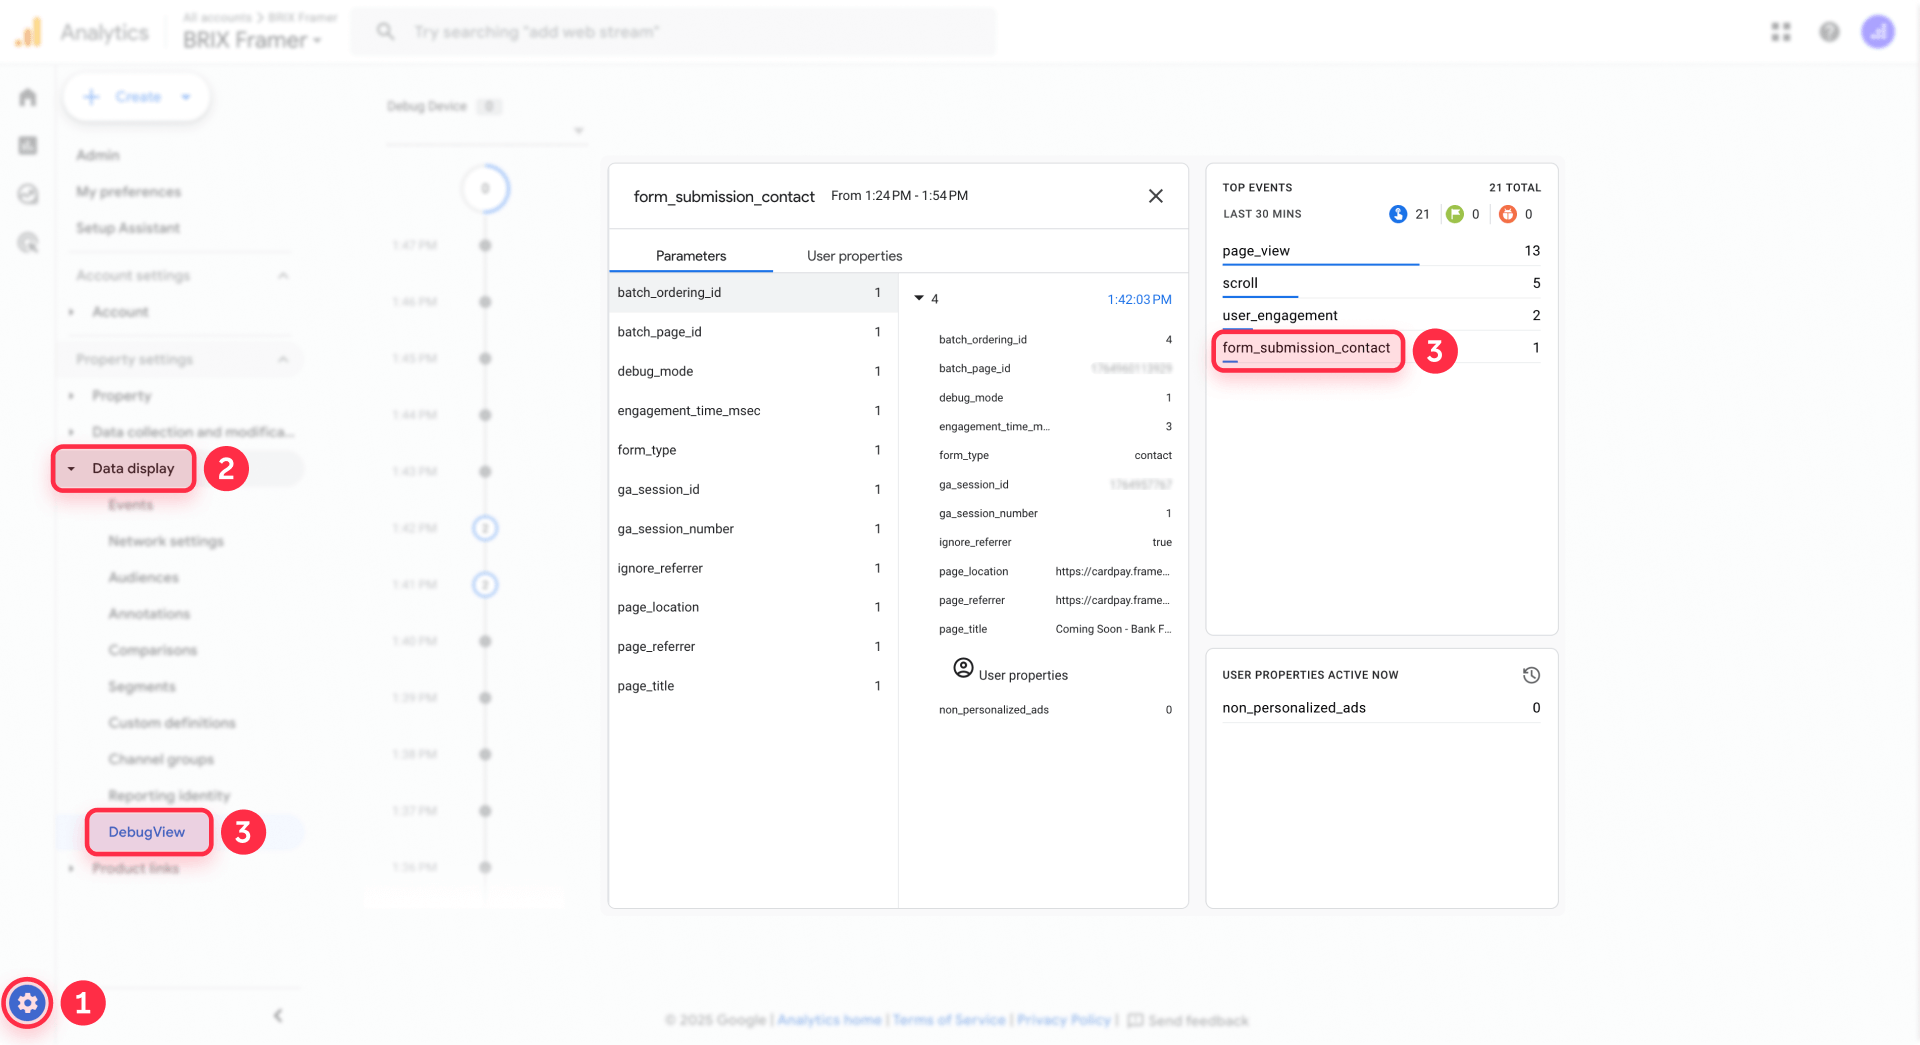Screen dimensions: 1920x1045
Task: Open DebugView in the sidebar
Action: [x=147, y=832]
